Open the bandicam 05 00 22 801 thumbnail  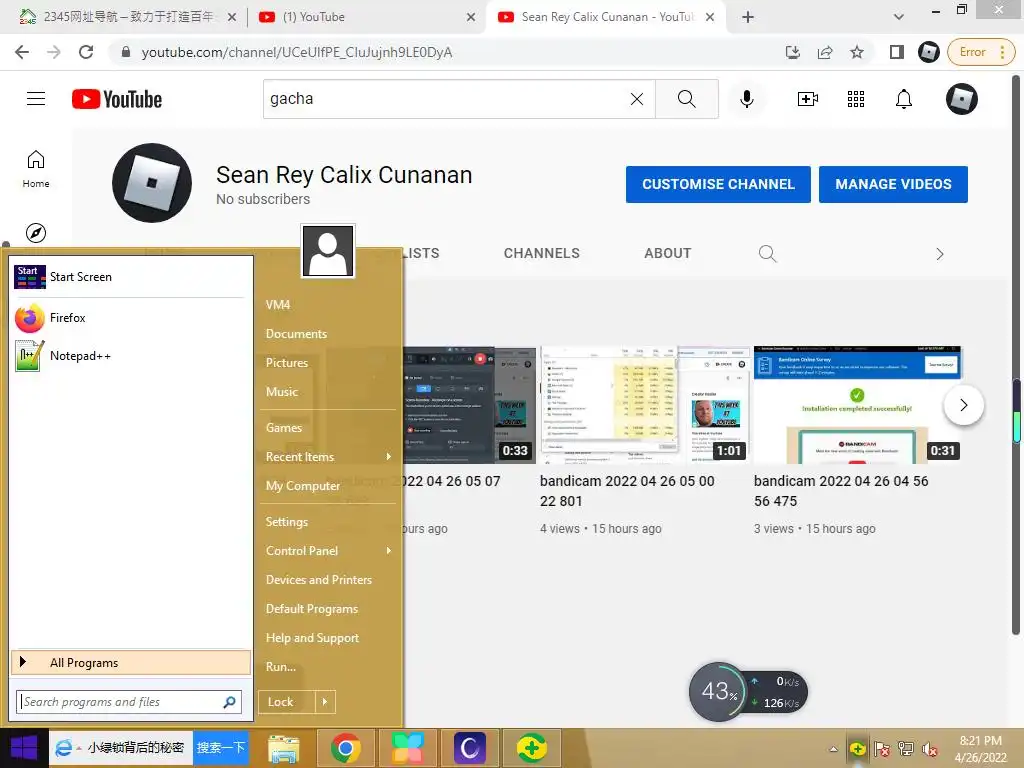click(x=645, y=405)
